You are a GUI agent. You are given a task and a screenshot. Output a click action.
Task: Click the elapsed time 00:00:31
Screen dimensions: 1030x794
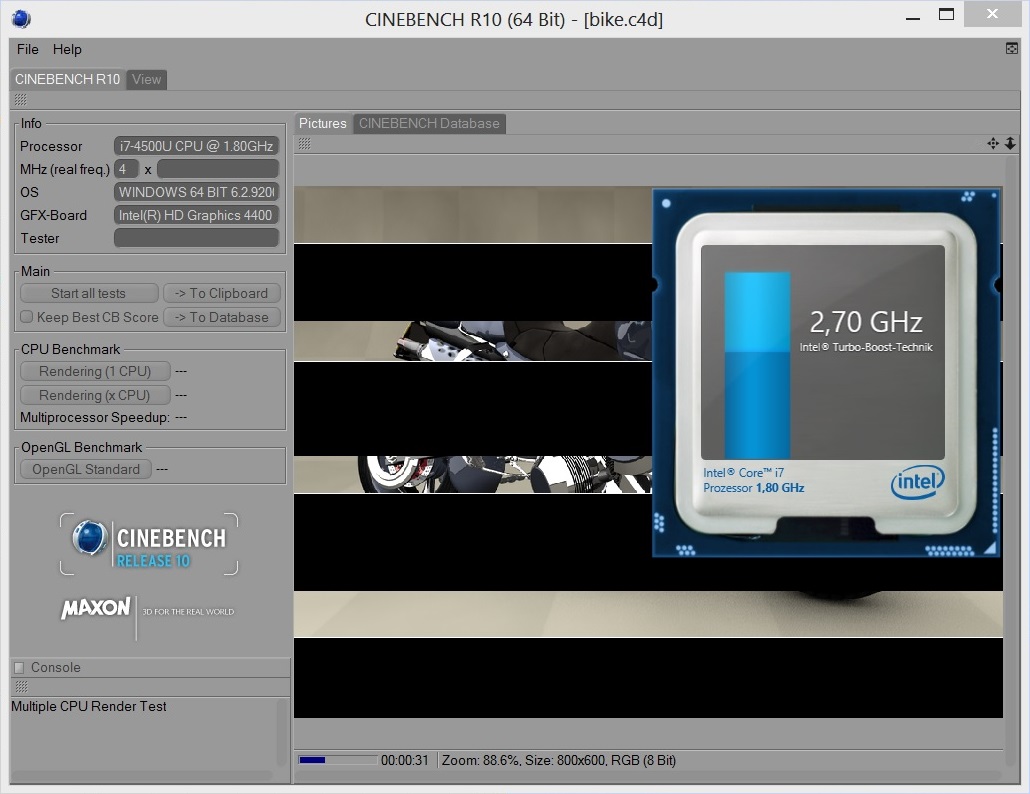[x=405, y=760]
